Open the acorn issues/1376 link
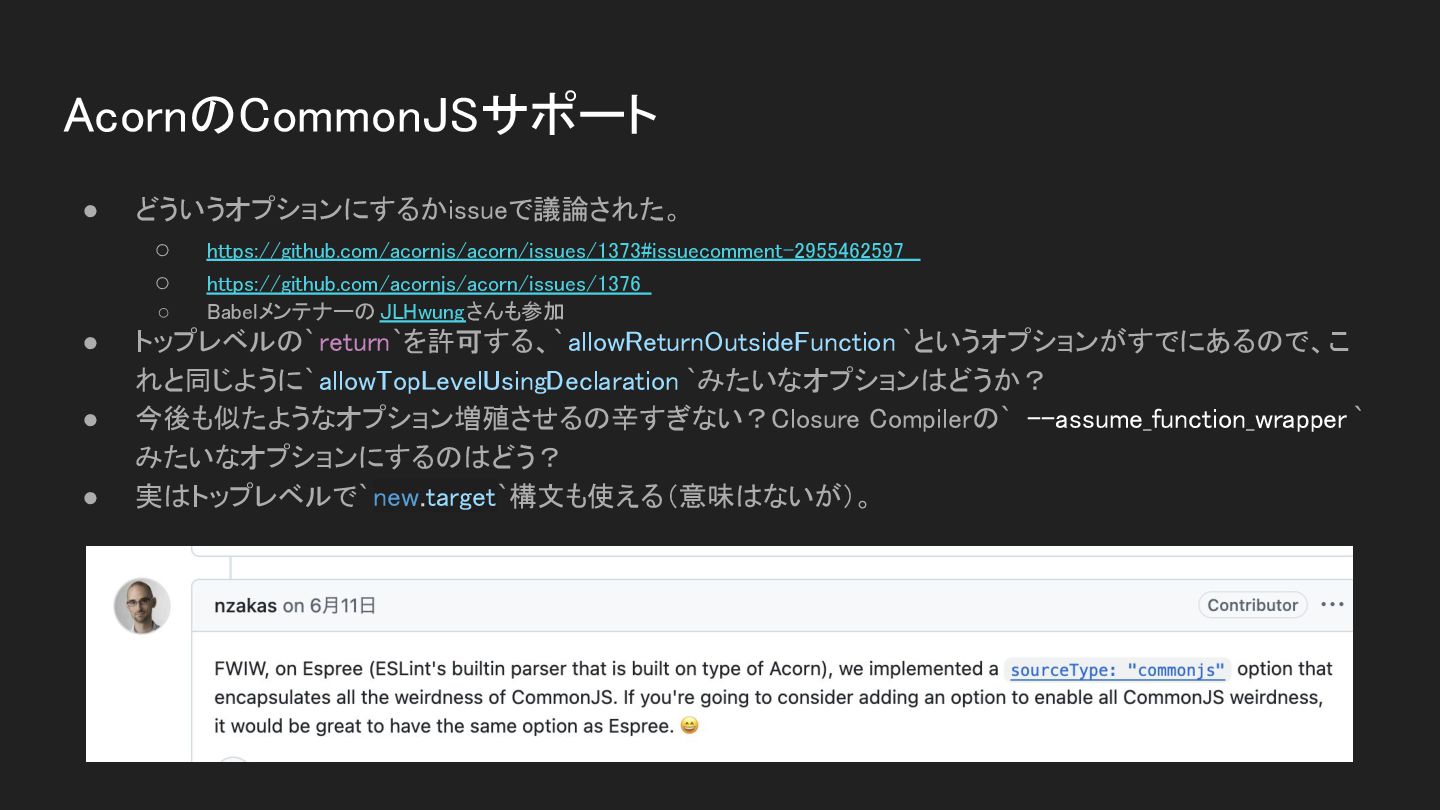Image resolution: width=1440 pixels, height=810 pixels. point(428,284)
